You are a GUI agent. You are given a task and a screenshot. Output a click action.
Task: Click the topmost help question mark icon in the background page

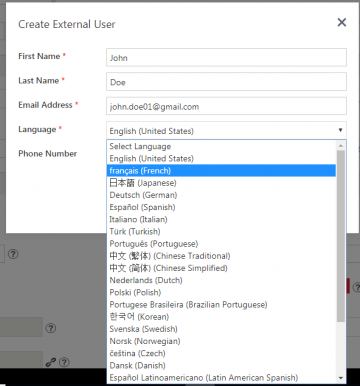(13, 254)
